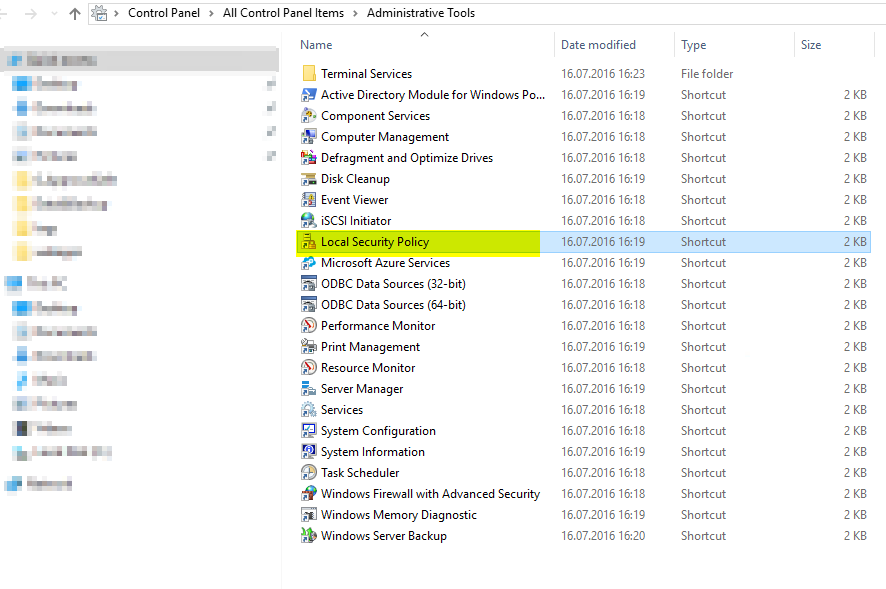This screenshot has width=886, height=589.
Task: Click the Windows Firewall with Advanced Security icon
Action: click(x=309, y=494)
